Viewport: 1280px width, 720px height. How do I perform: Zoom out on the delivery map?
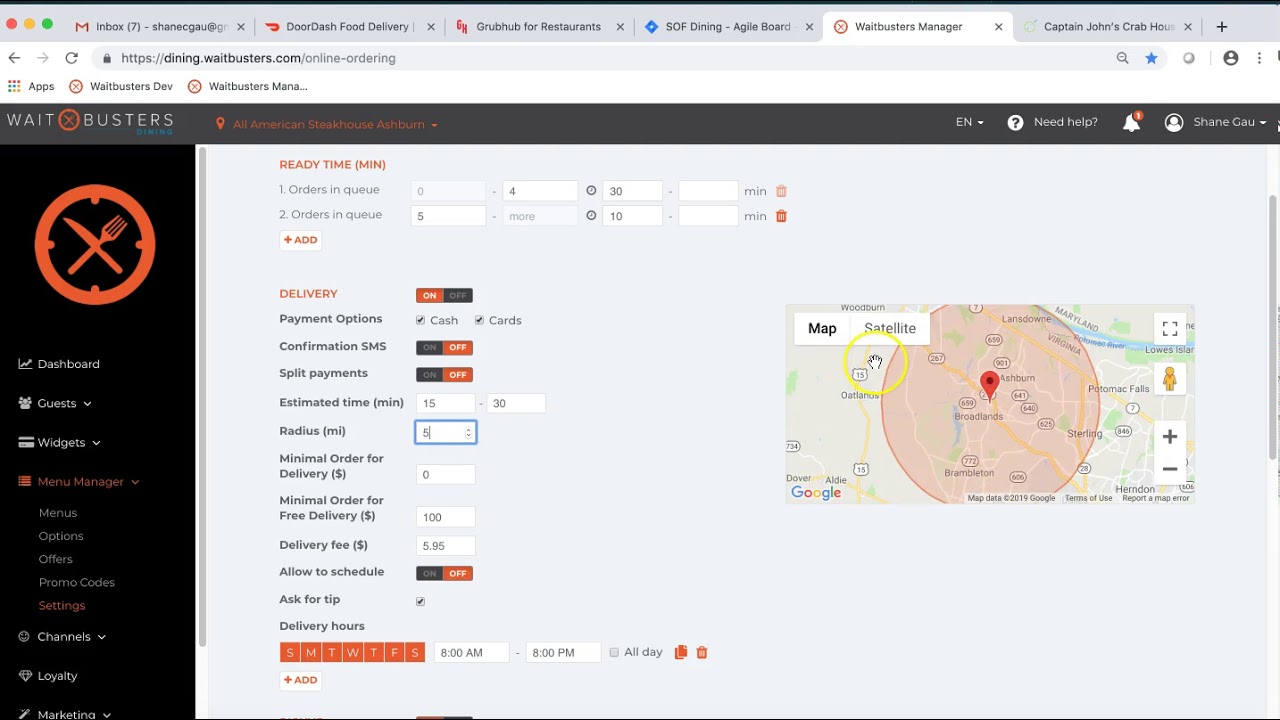1169,469
